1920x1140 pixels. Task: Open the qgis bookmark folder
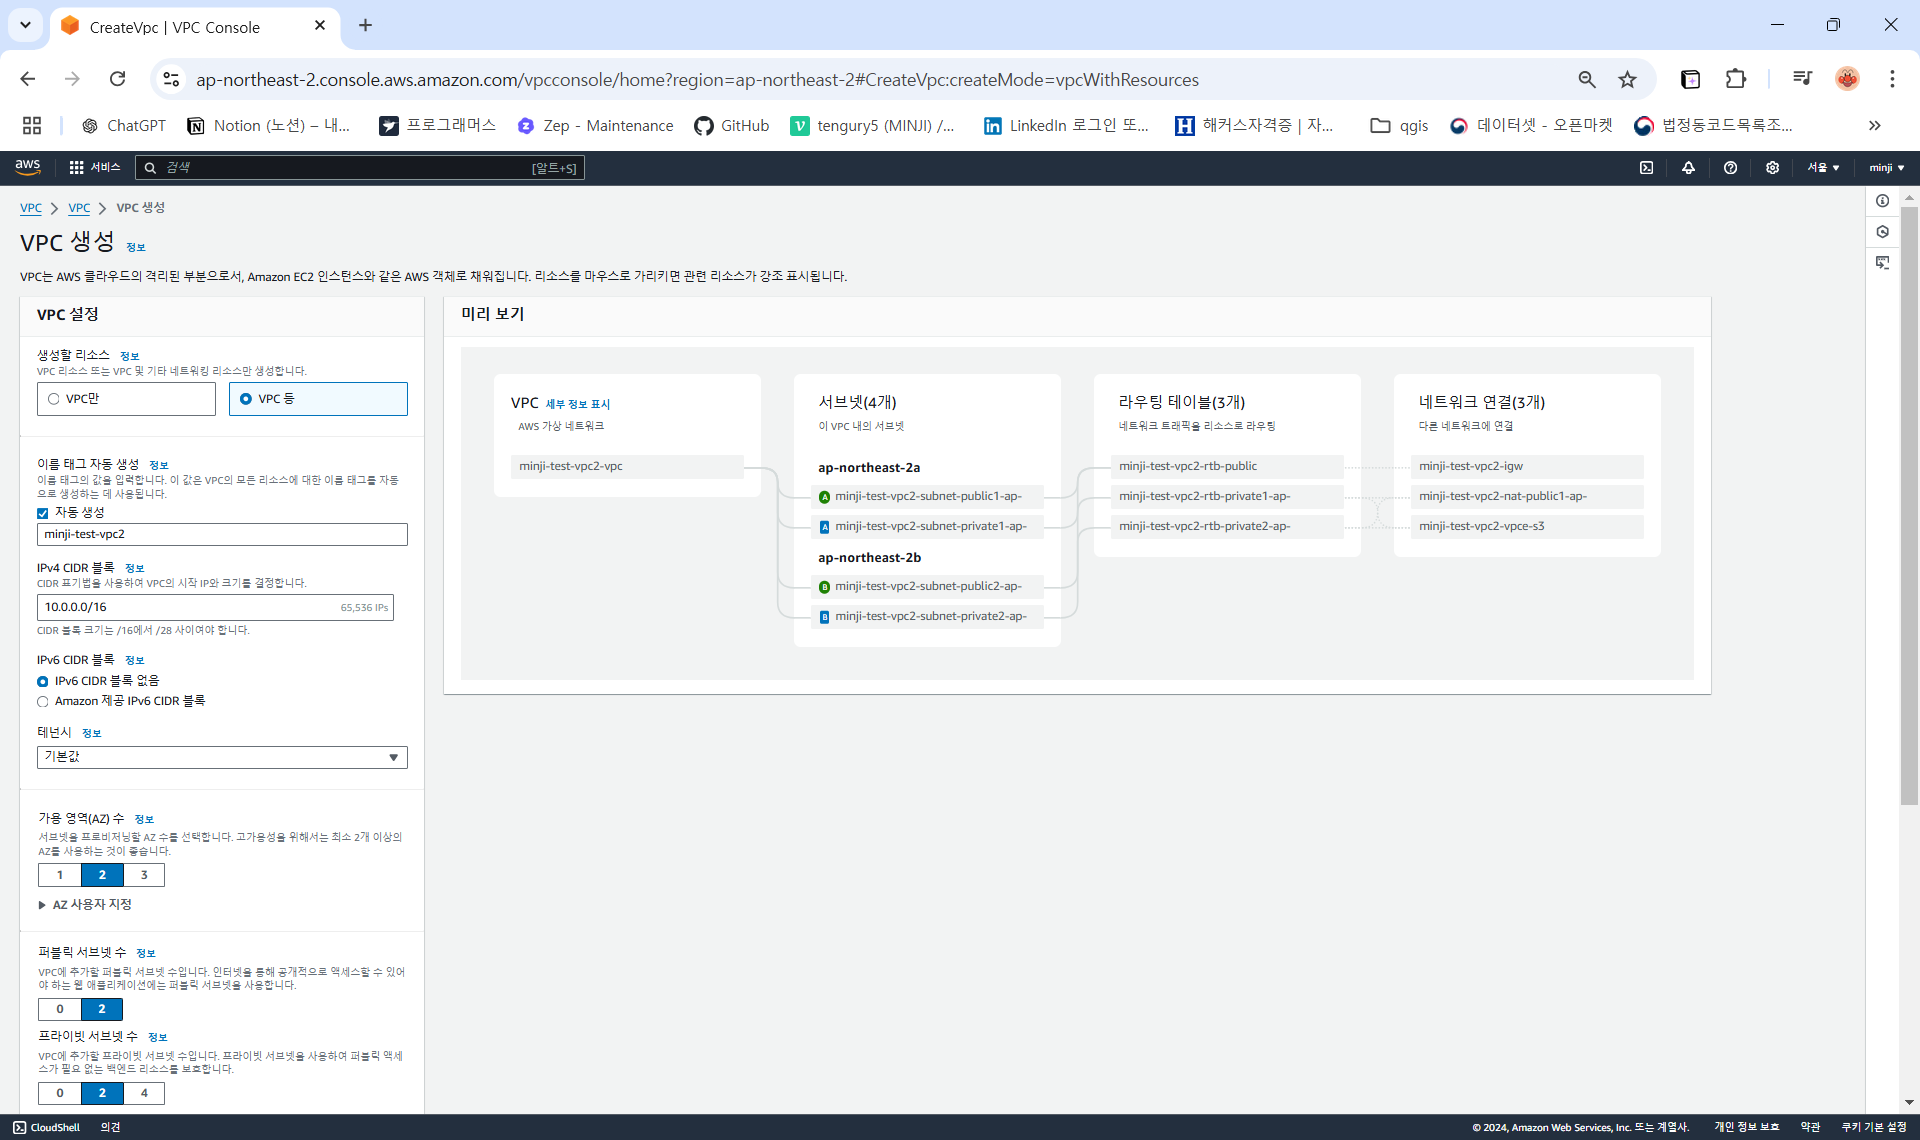(1399, 125)
